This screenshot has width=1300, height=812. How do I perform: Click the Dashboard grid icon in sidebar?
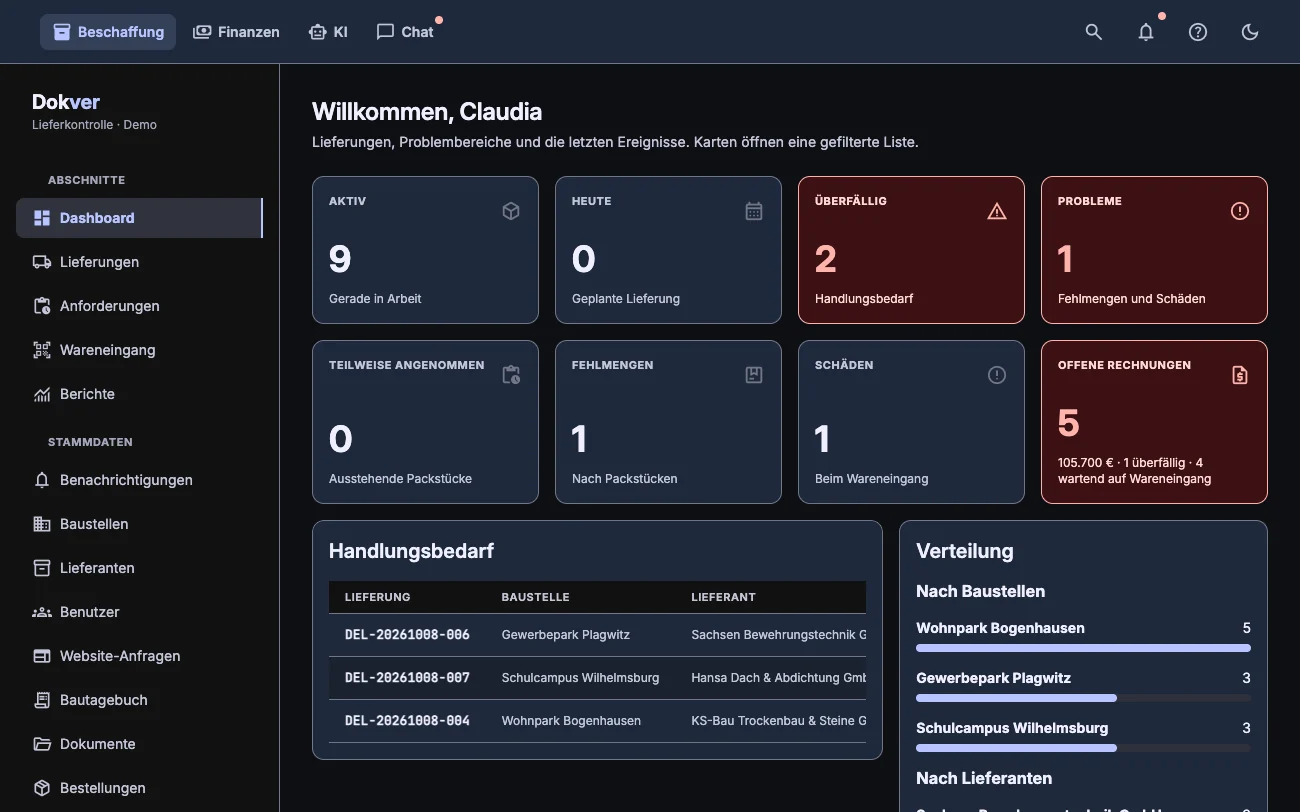coord(42,218)
